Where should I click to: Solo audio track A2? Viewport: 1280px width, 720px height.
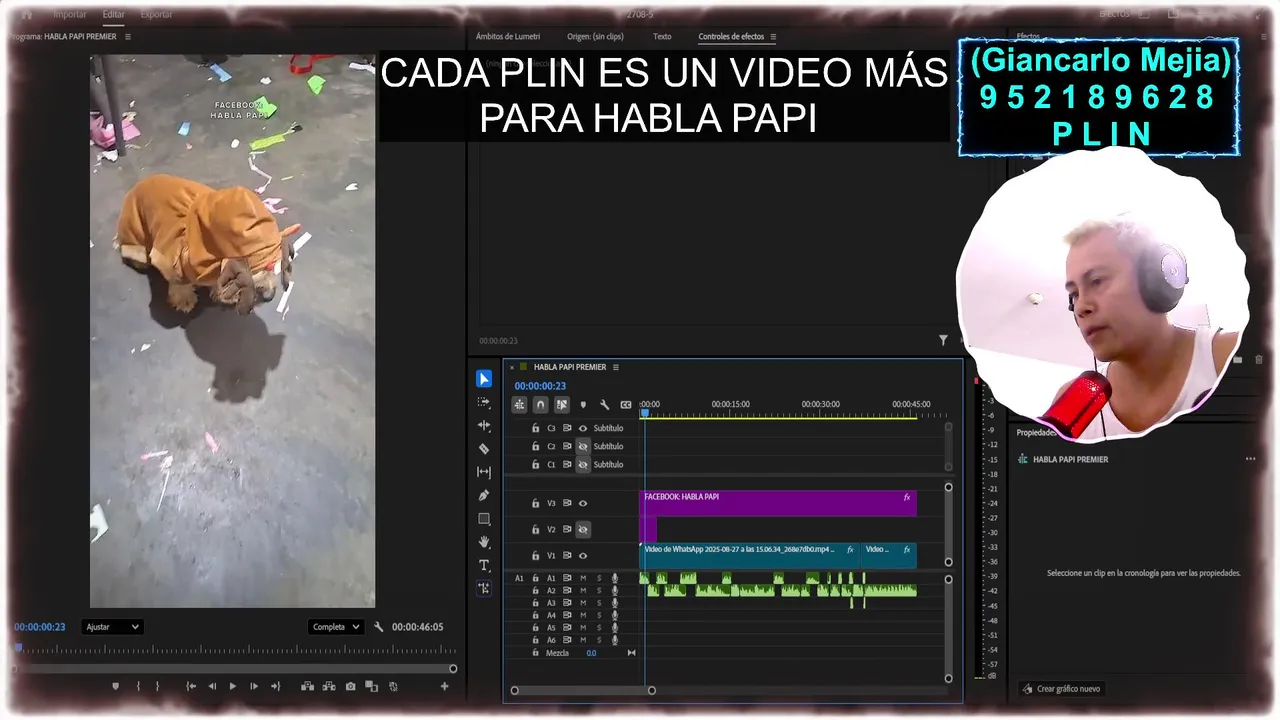[599, 591]
